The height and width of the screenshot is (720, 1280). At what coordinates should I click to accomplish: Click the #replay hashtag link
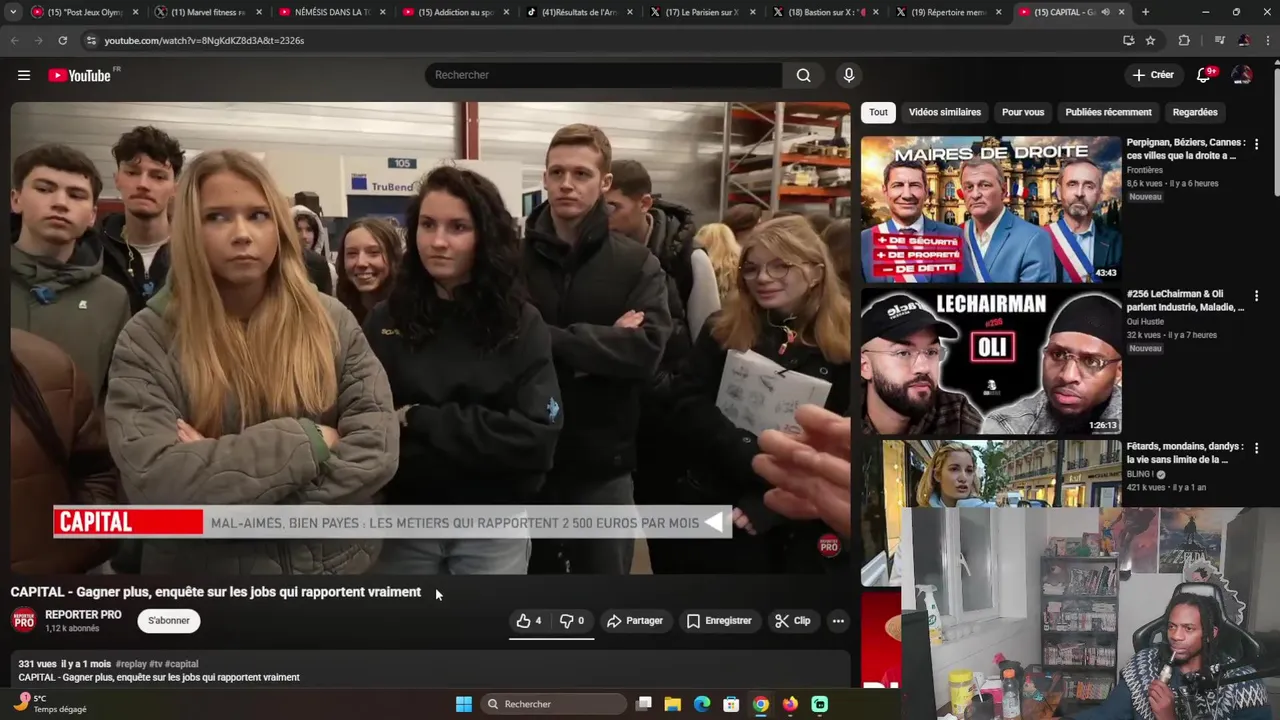click(130, 664)
